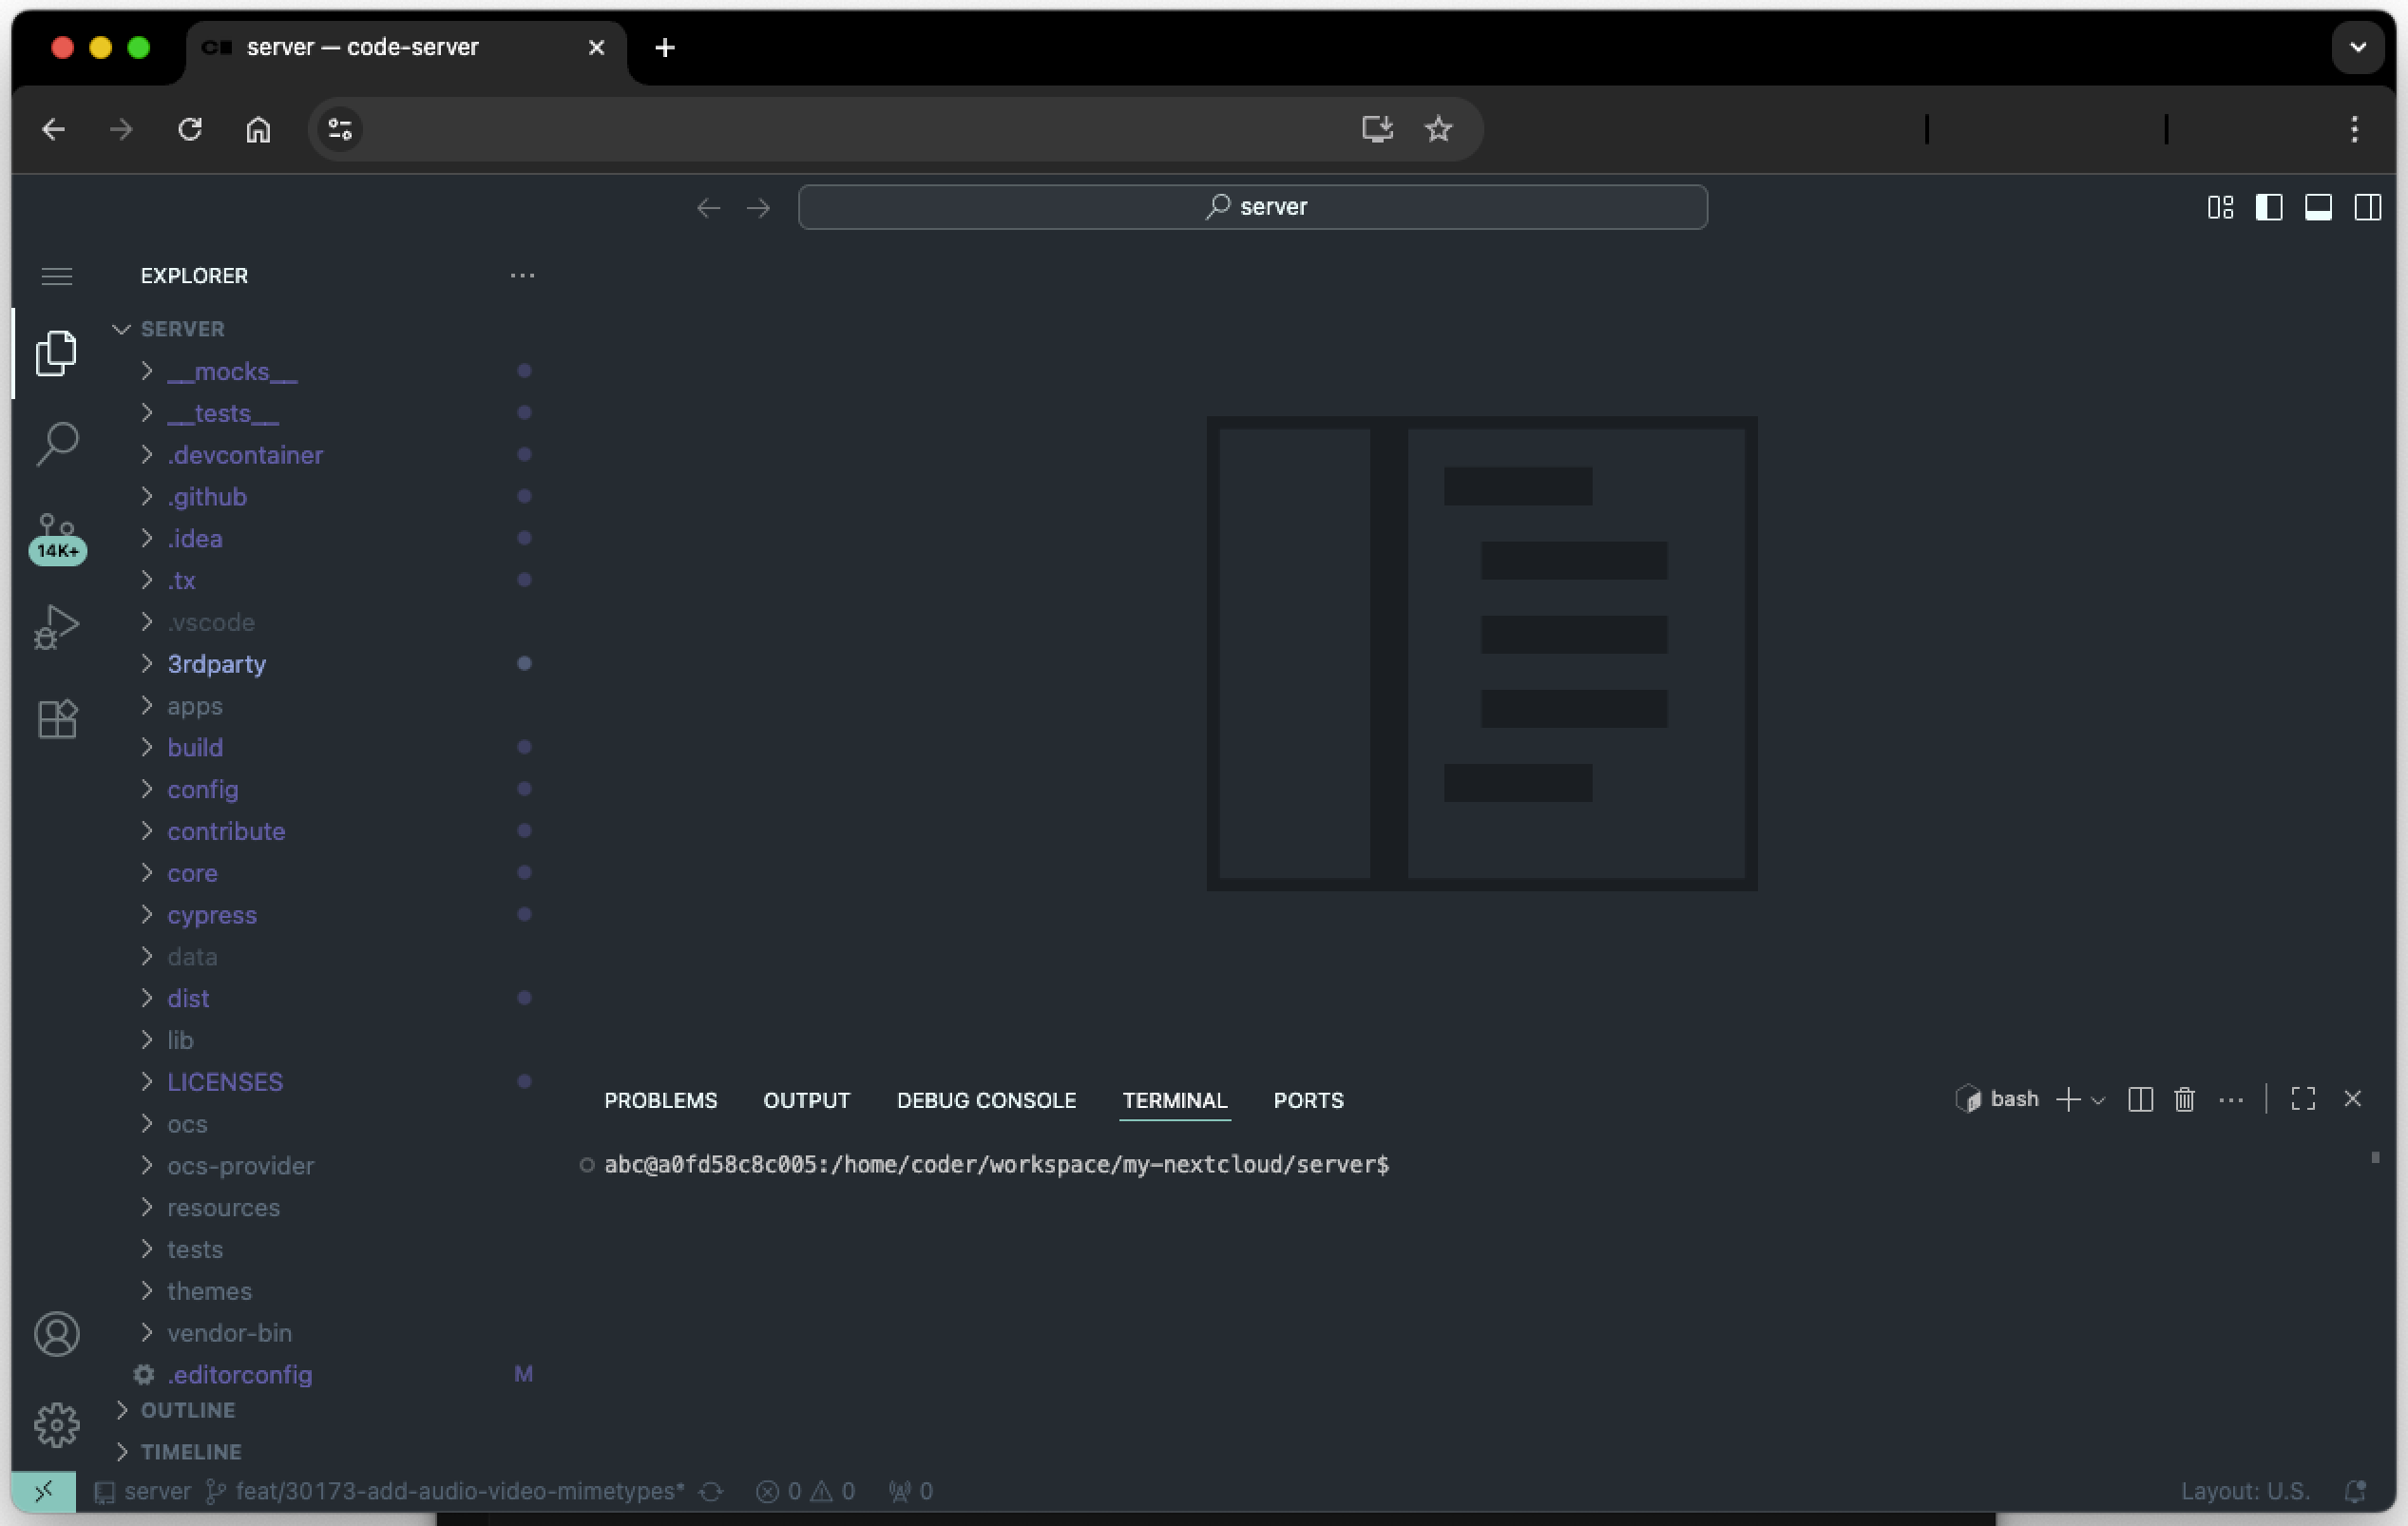Click the server command center search box
This screenshot has width=2408, height=1526.
pos(1252,207)
